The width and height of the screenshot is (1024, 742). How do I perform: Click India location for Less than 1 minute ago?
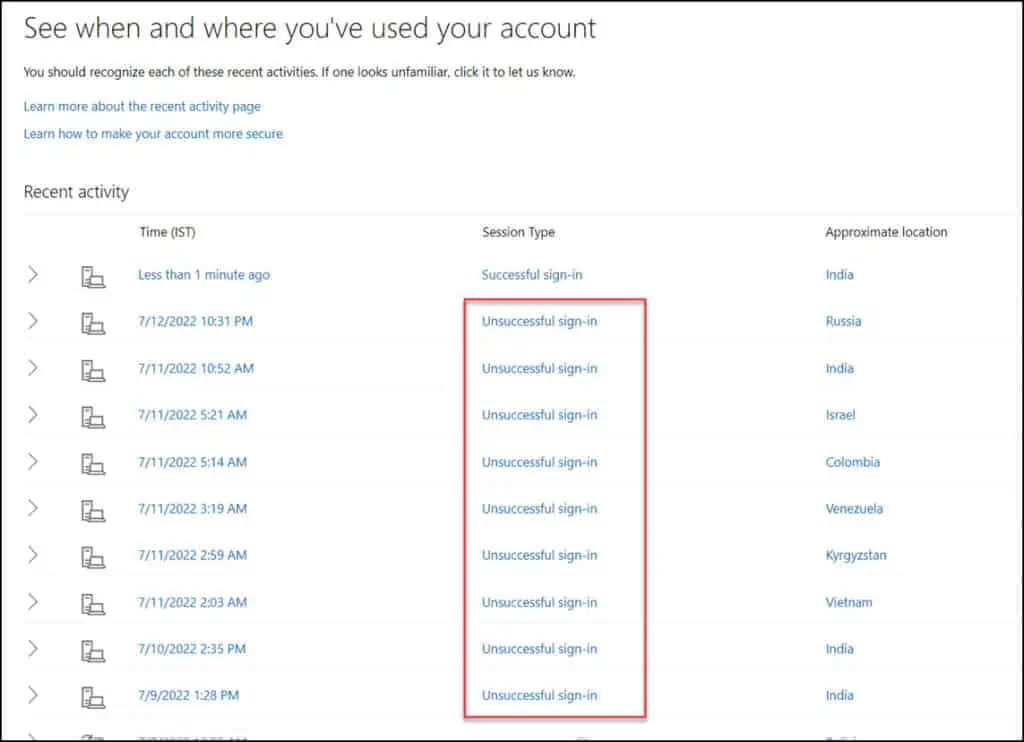pyautogui.click(x=839, y=275)
